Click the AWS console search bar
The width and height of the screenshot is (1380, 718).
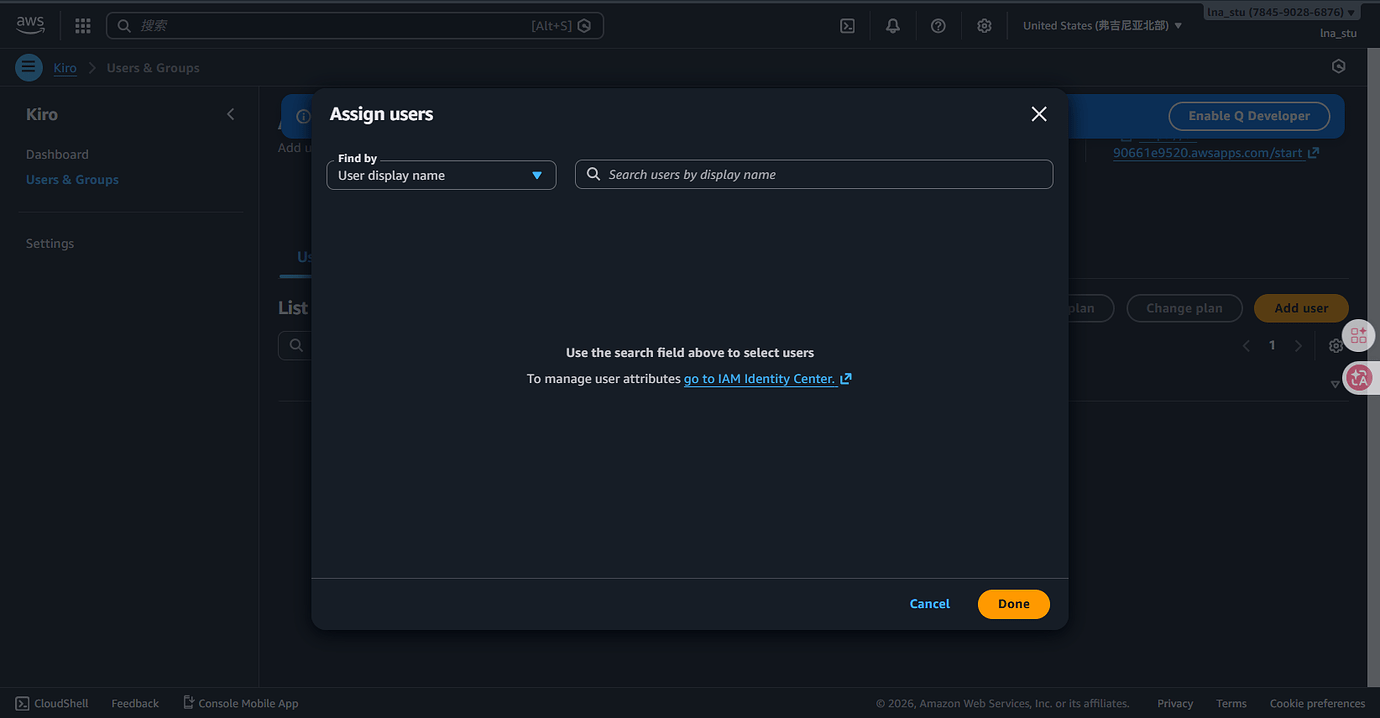(x=355, y=26)
